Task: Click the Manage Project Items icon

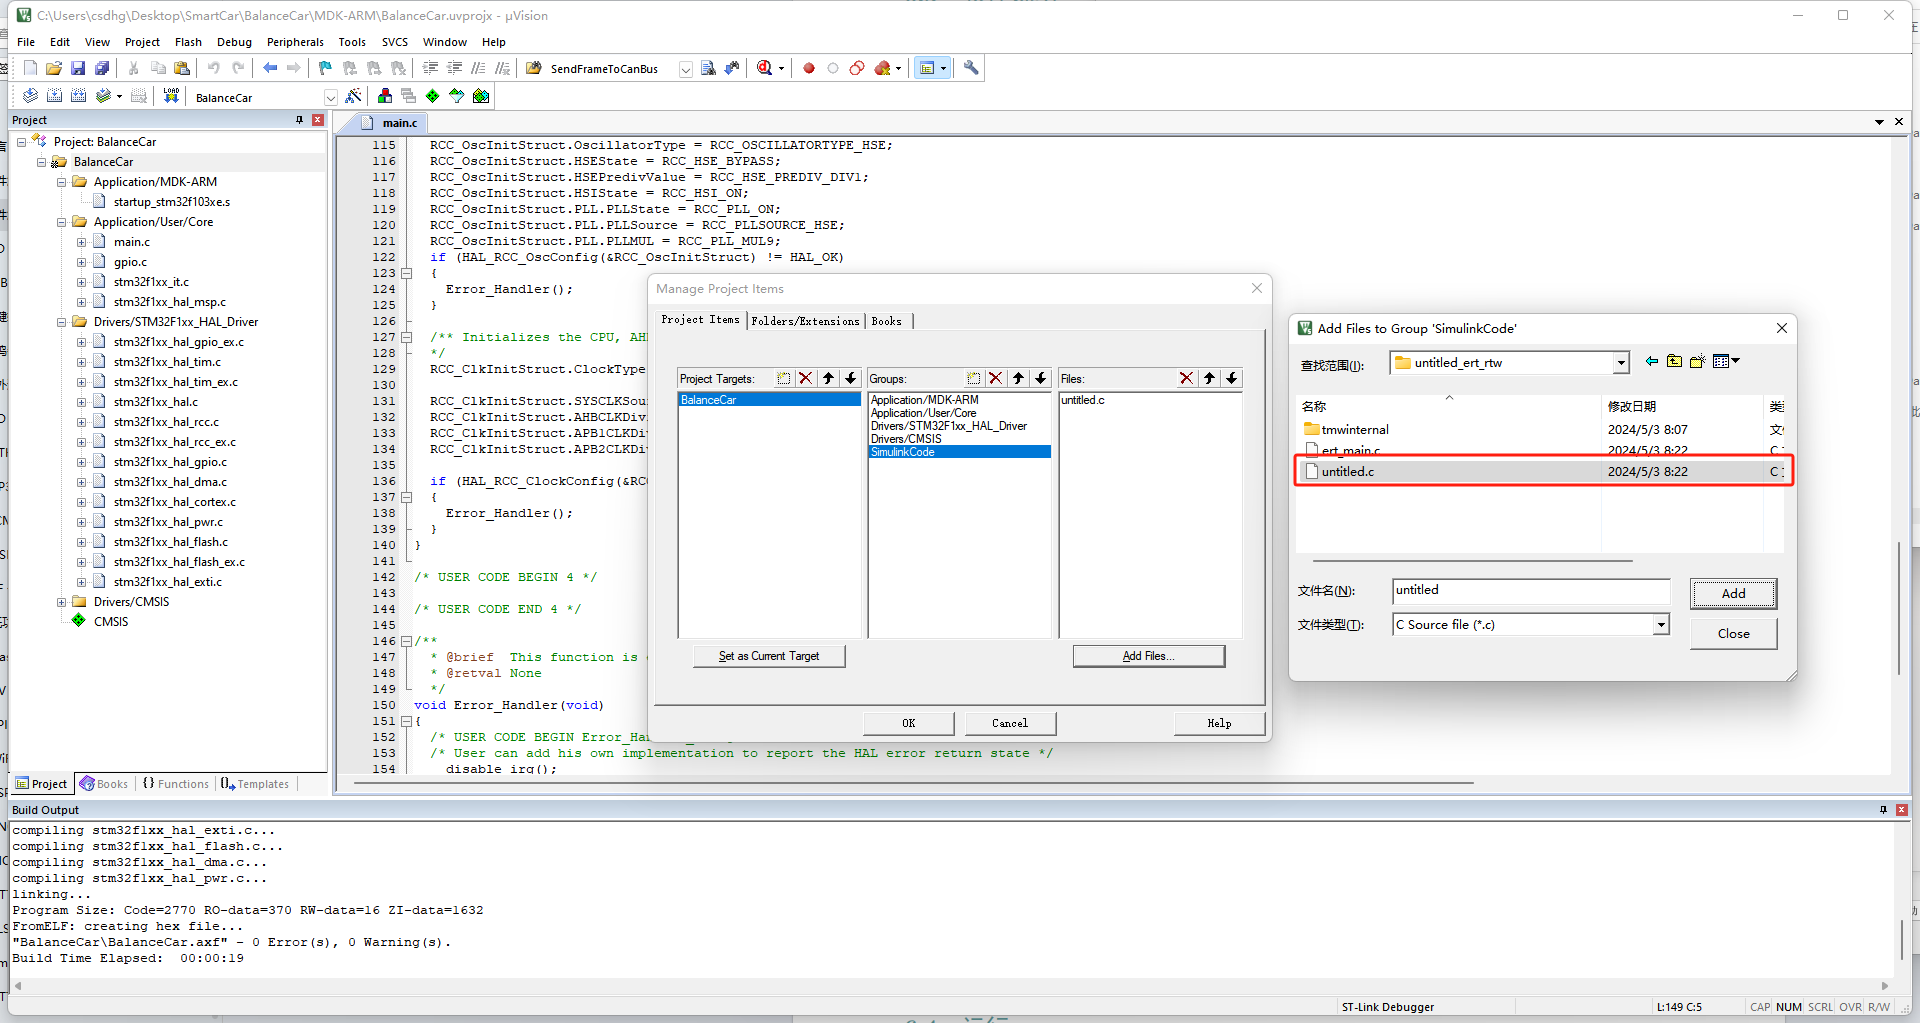Action: pos(385,96)
